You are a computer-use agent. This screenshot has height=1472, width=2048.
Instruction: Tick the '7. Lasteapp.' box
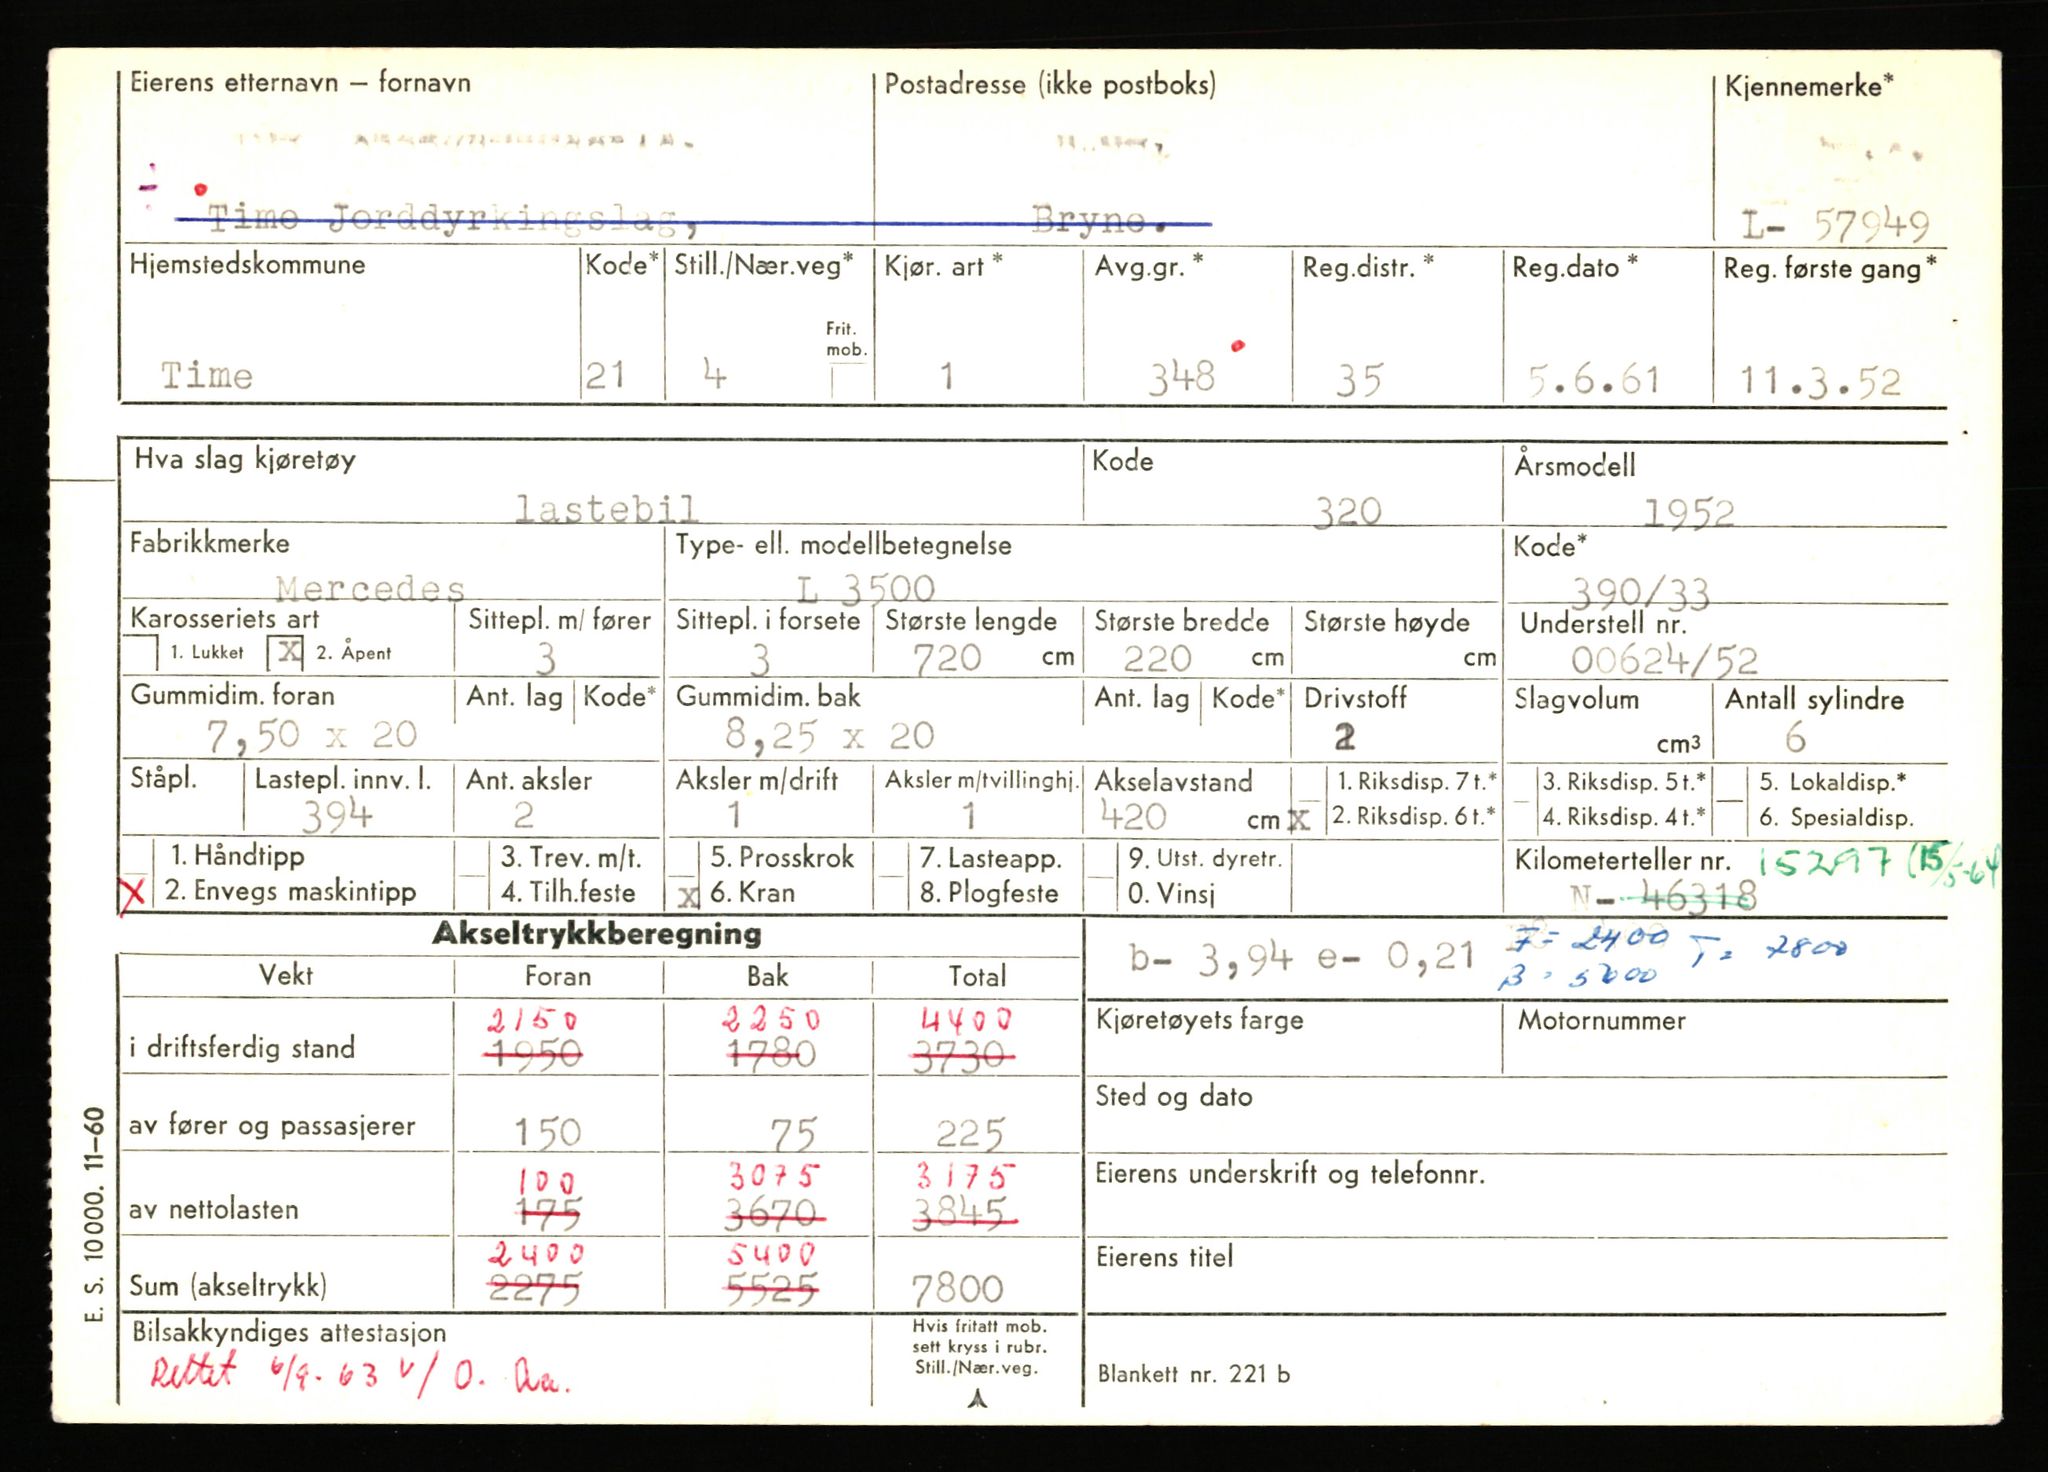coord(893,858)
